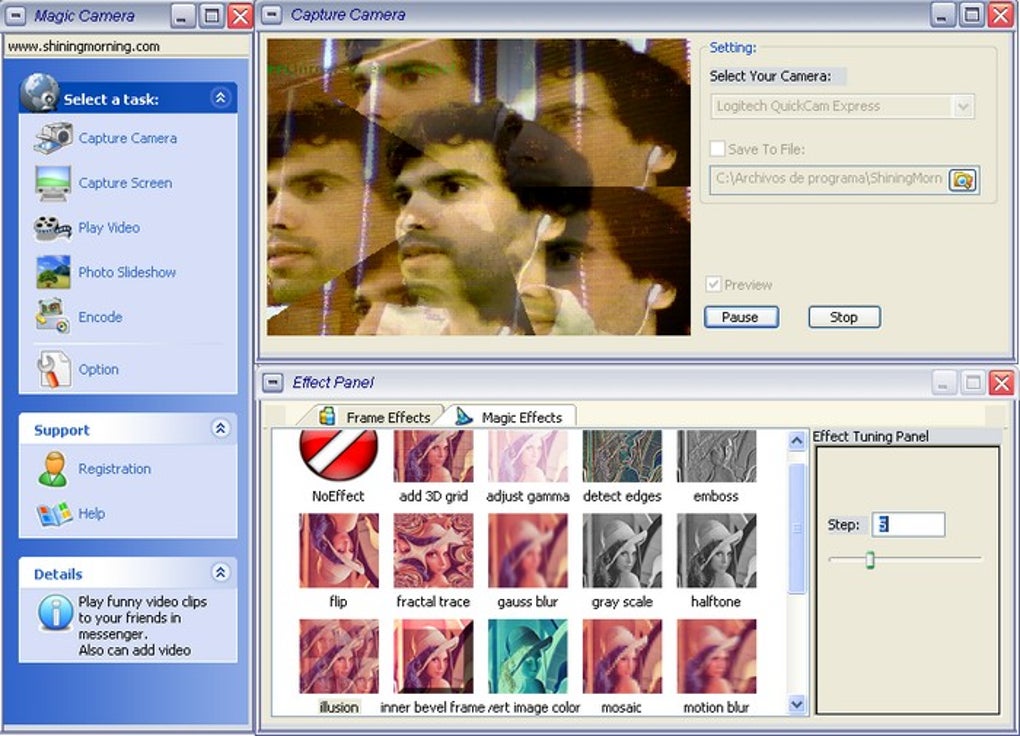Switch to Frame Effects tab
The image size is (1020, 736).
point(375,416)
